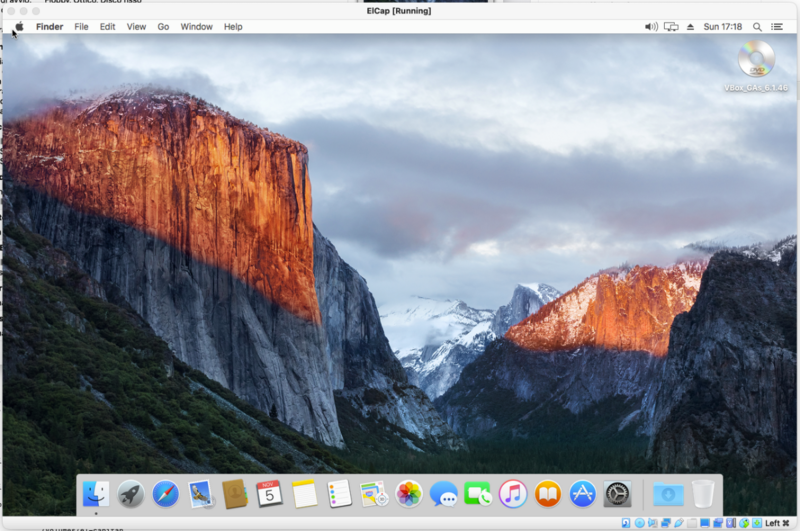
Task: Open the Photos app in Dock
Action: [409, 493]
